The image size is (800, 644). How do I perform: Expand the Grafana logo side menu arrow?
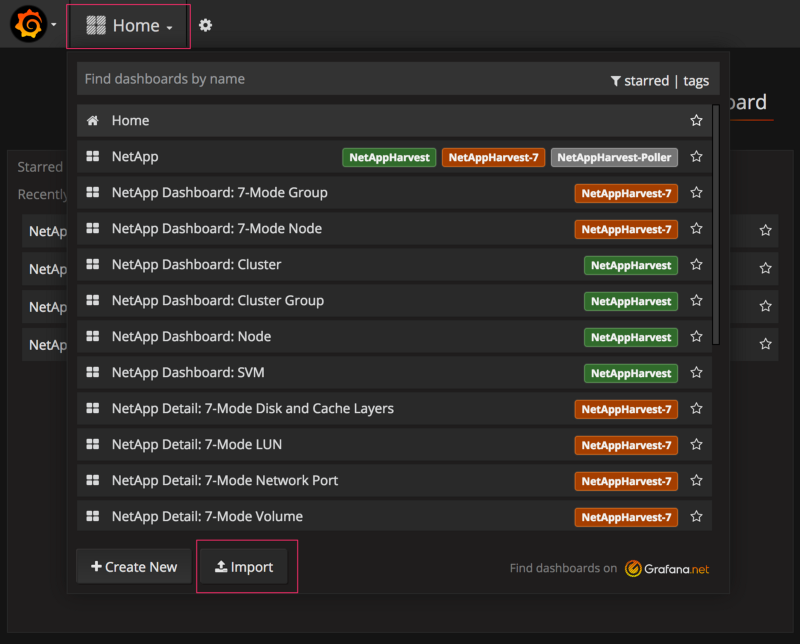[54, 25]
